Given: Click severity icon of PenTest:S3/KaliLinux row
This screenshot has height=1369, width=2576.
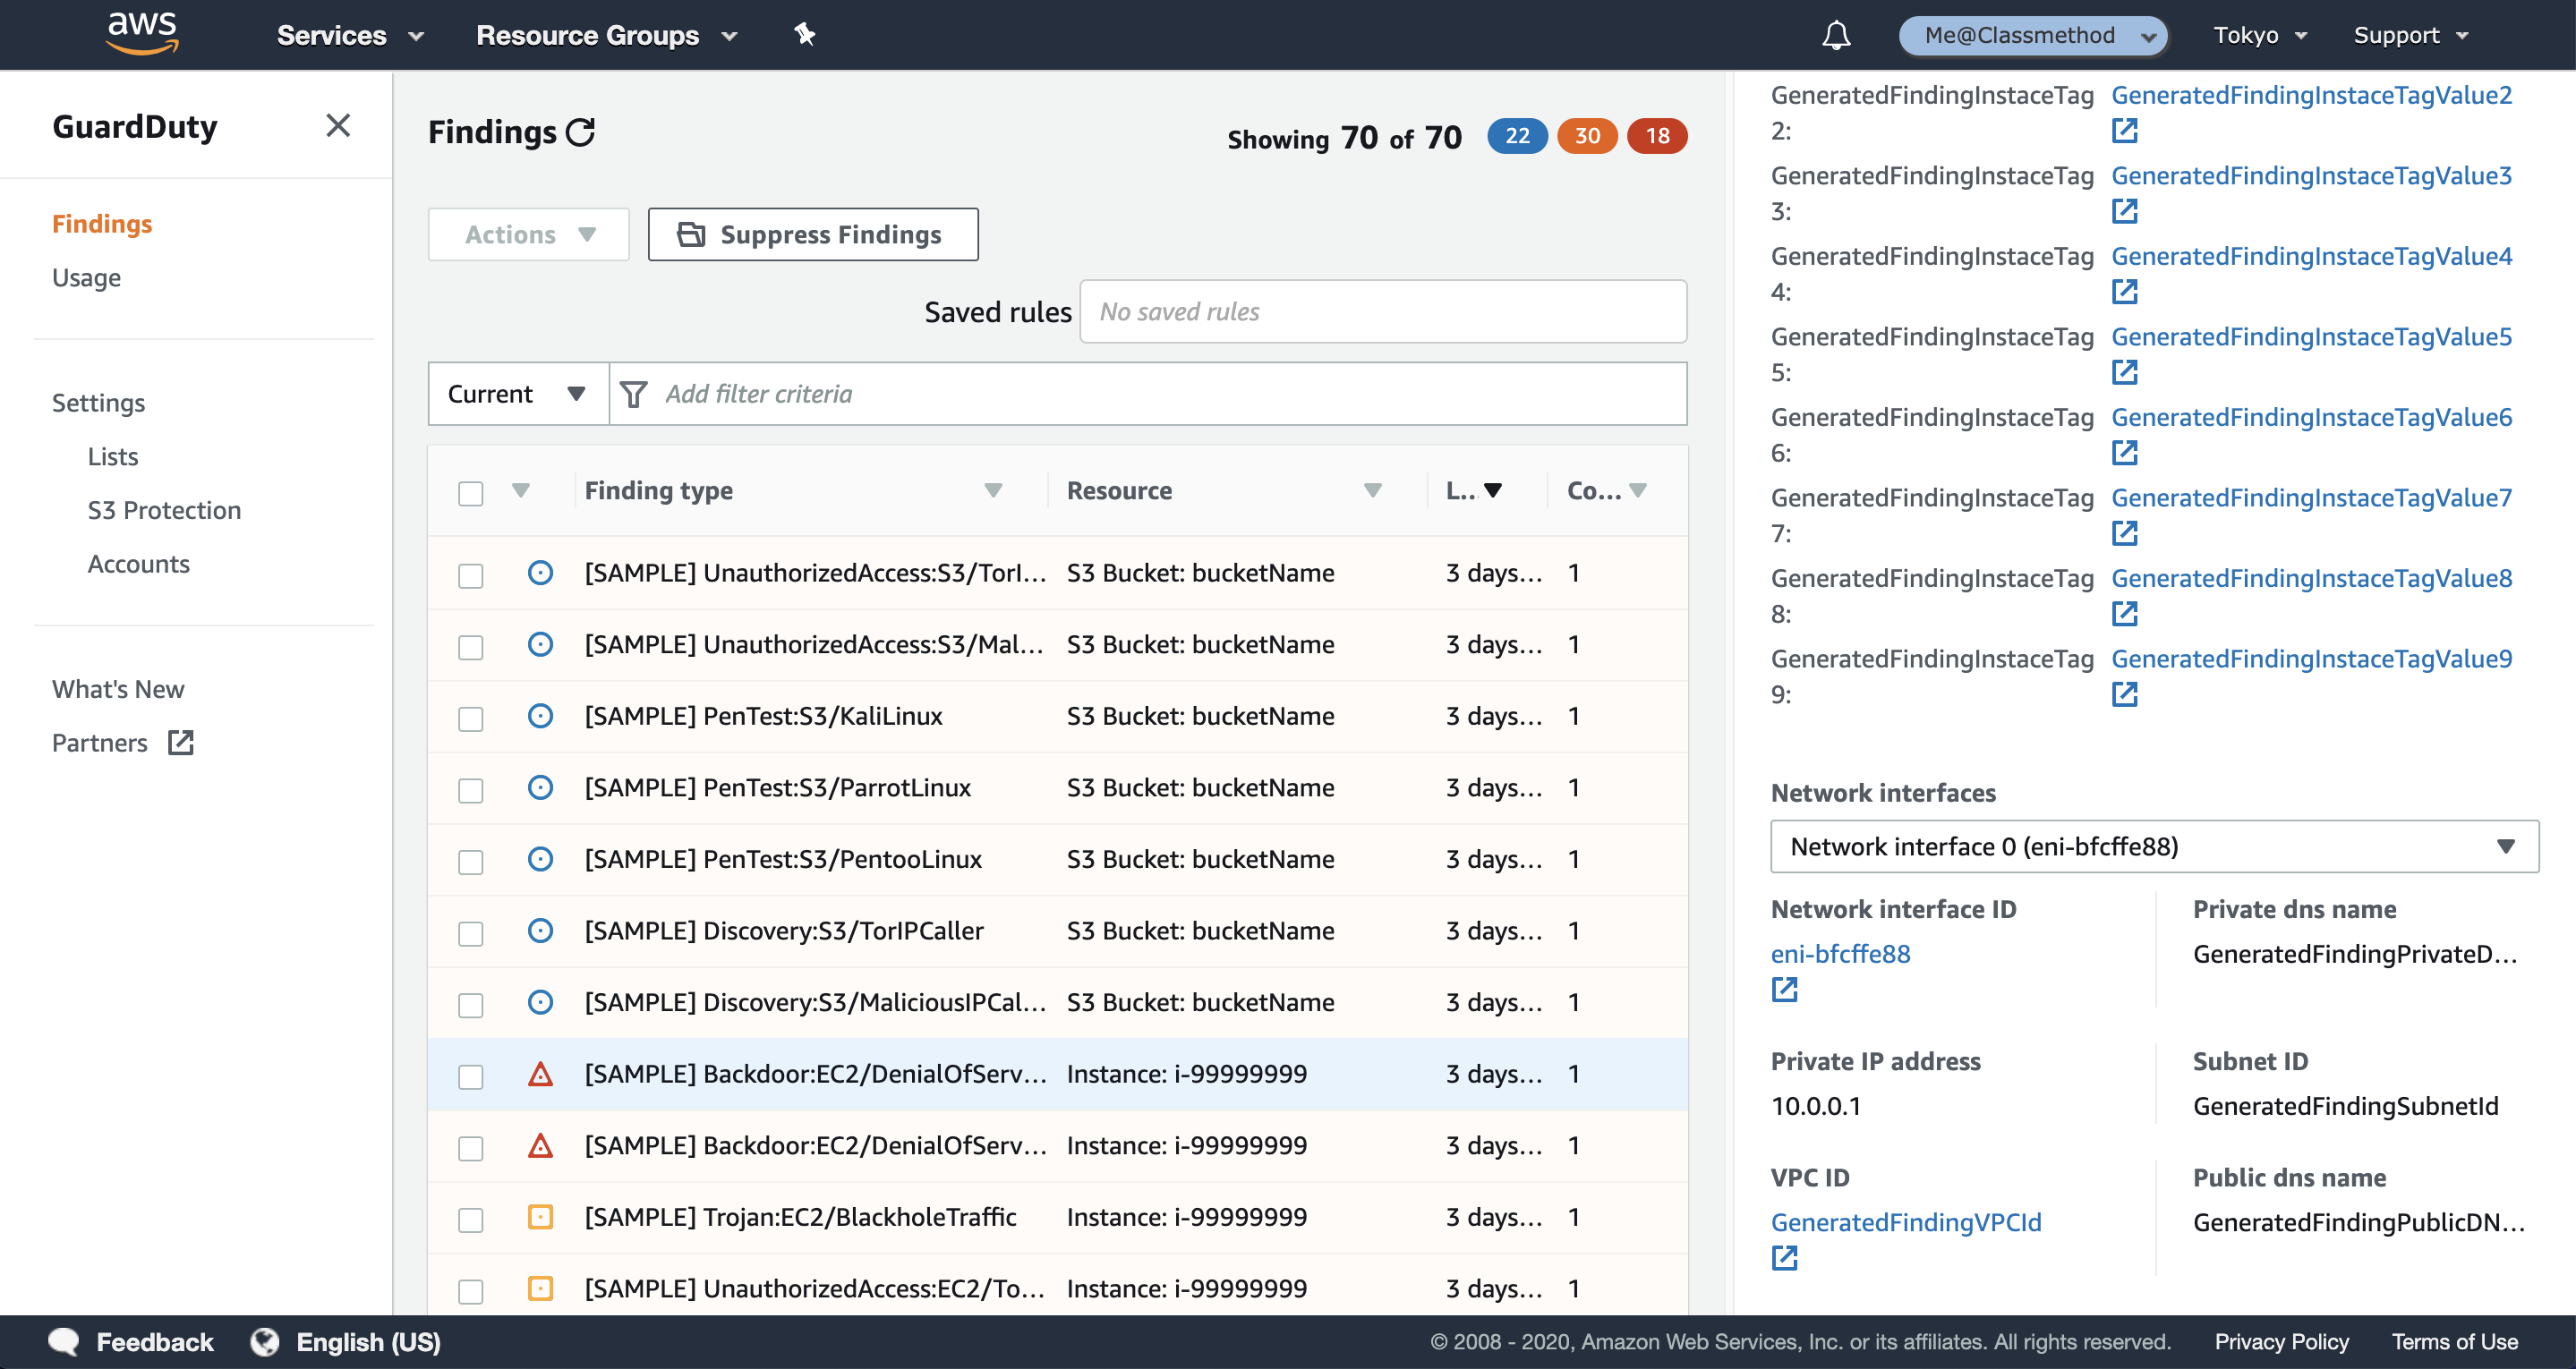Looking at the screenshot, I should coord(540,716).
